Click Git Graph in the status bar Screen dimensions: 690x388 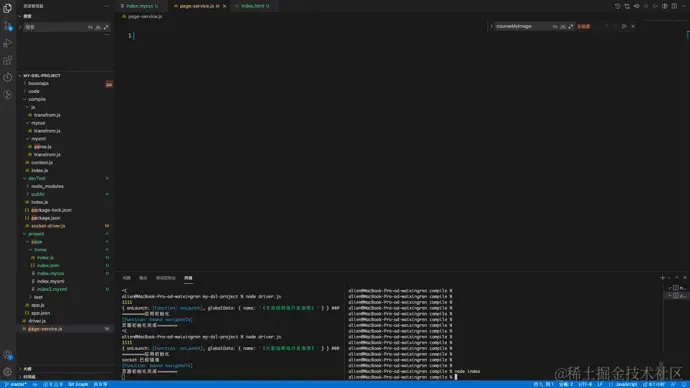point(78,384)
